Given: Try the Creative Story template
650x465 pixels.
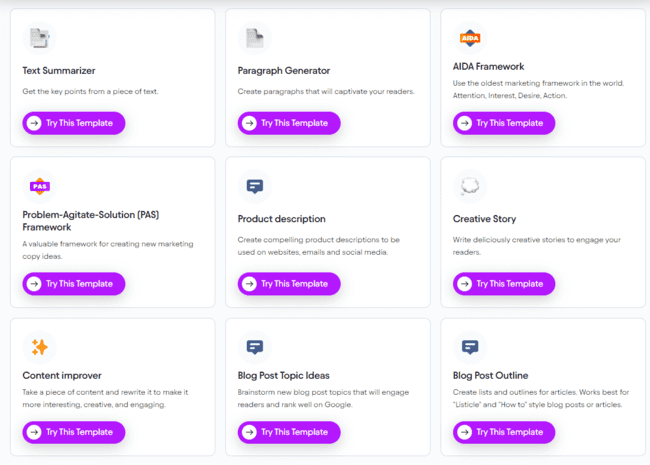Looking at the screenshot, I should pyautogui.click(x=504, y=284).
